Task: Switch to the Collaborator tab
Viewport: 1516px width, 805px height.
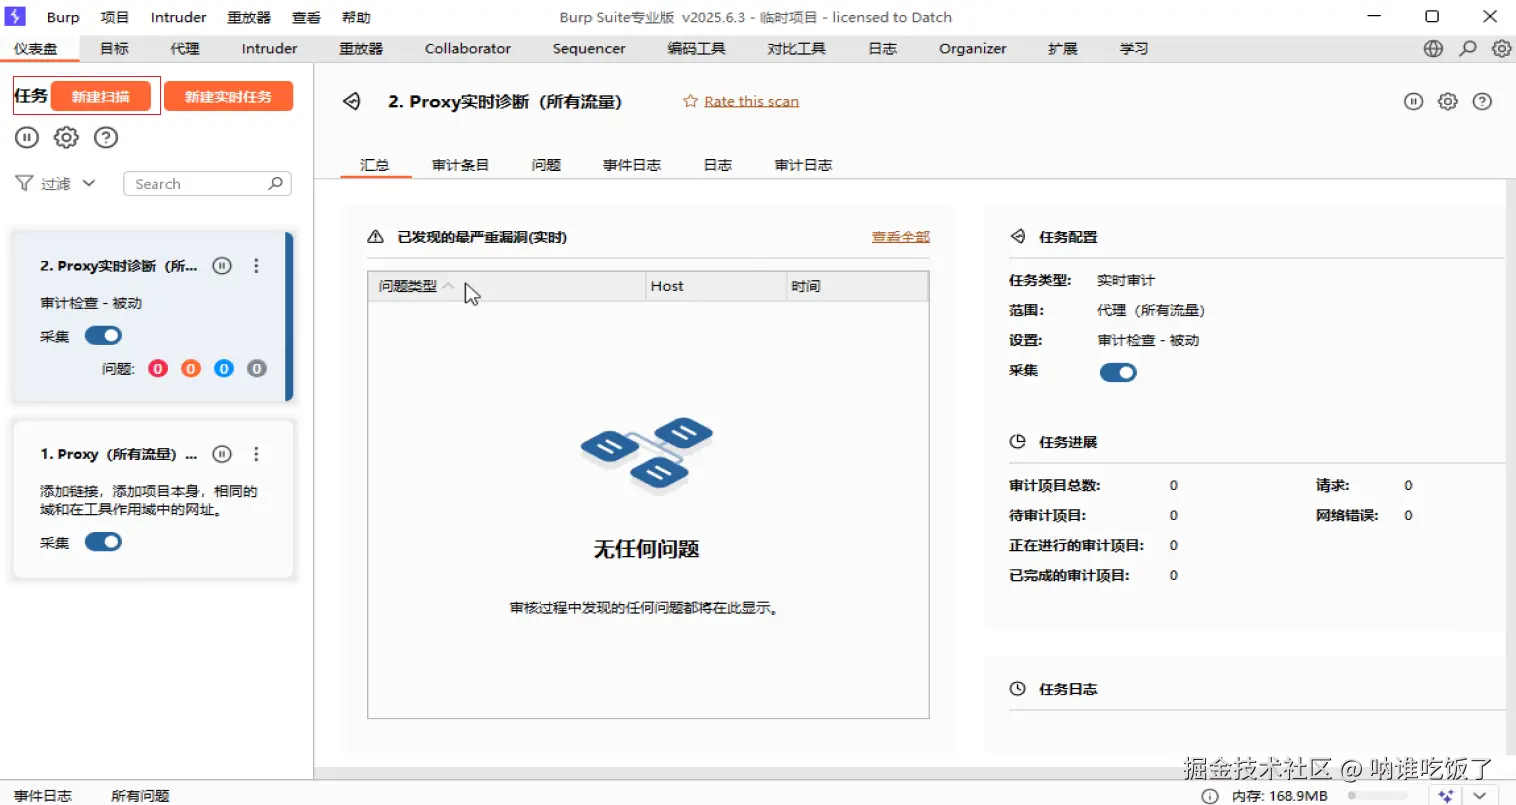Action: point(467,48)
